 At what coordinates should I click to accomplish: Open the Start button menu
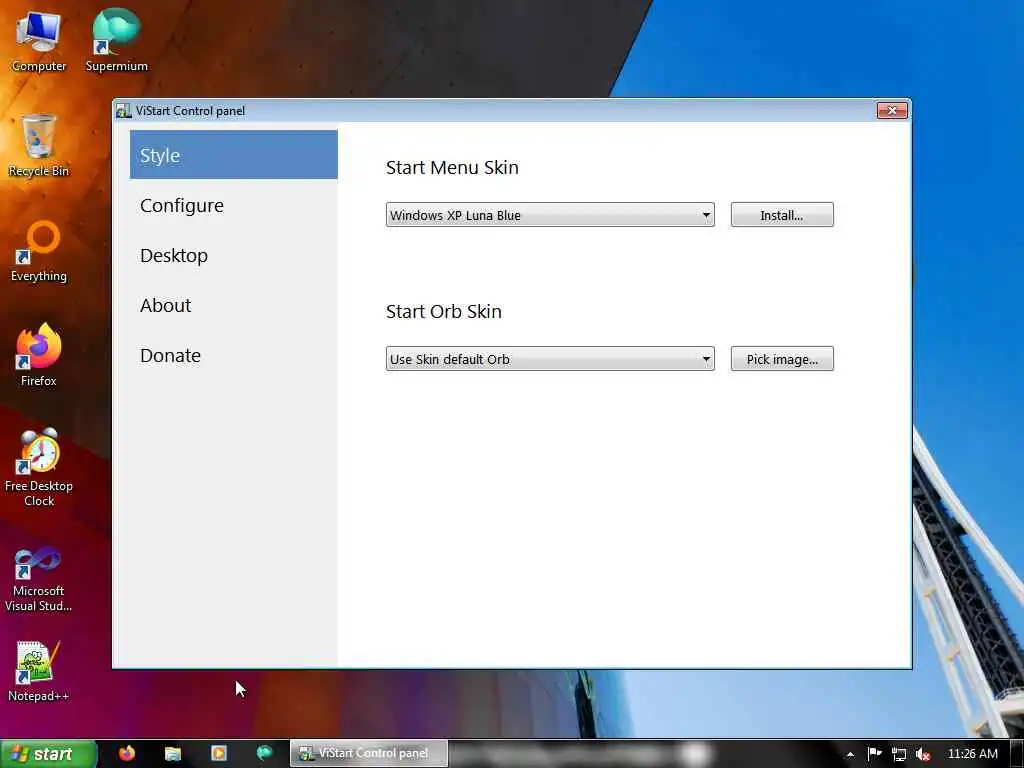tap(48, 754)
